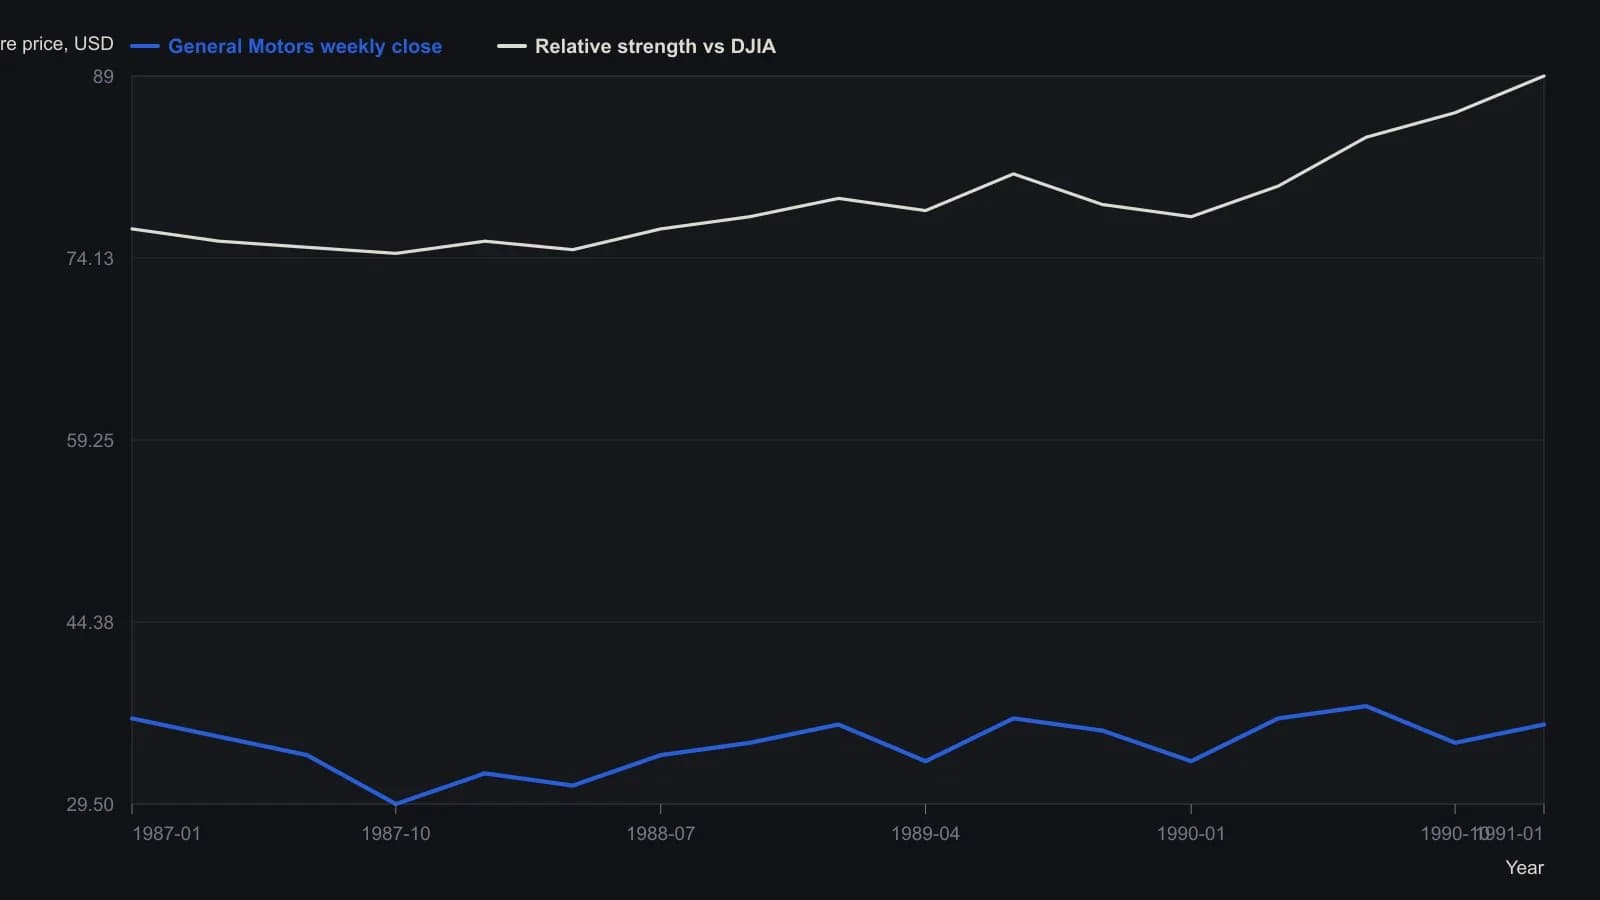Viewport: 1600px width, 900px height.
Task: Click the y-axis title ending in 'price, USD'
Action: click(57, 44)
